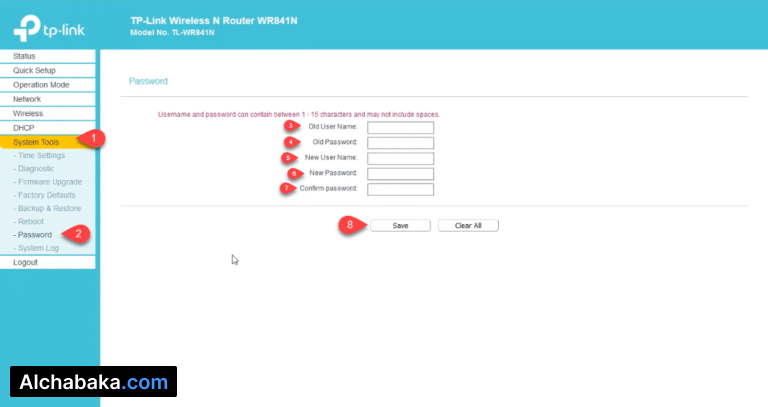Click the Old User Name field
The image size is (768, 407).
(x=400, y=128)
